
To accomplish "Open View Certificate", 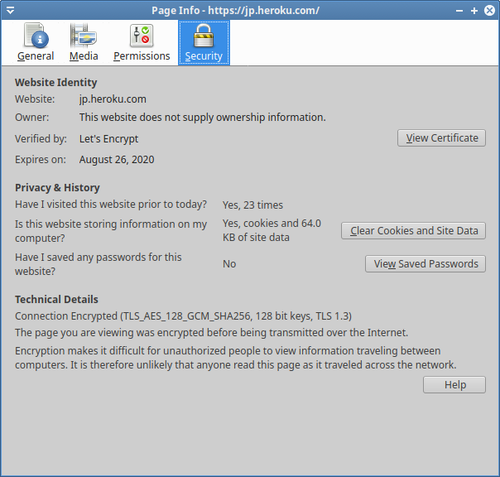I will coord(441,138).
